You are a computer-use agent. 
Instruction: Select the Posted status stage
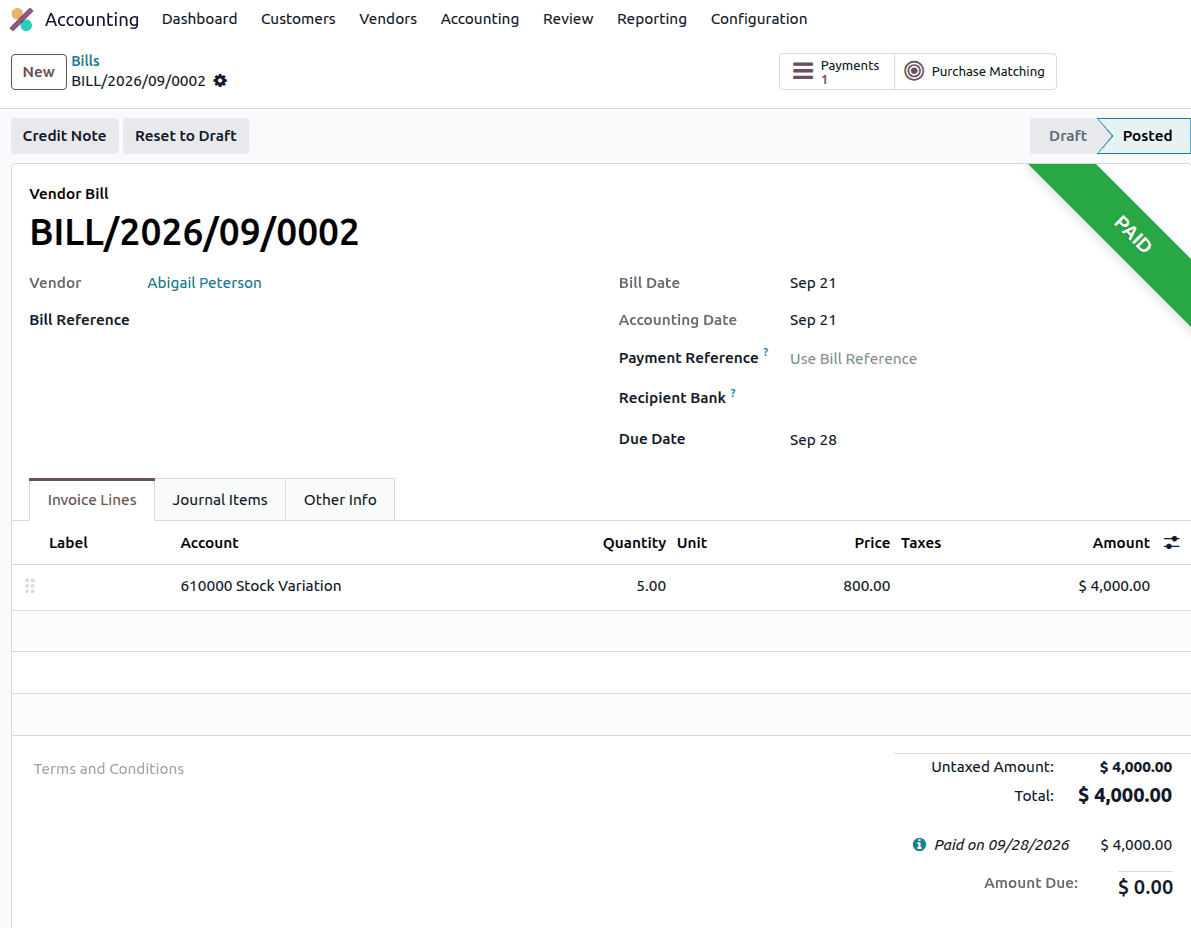[x=1147, y=136]
